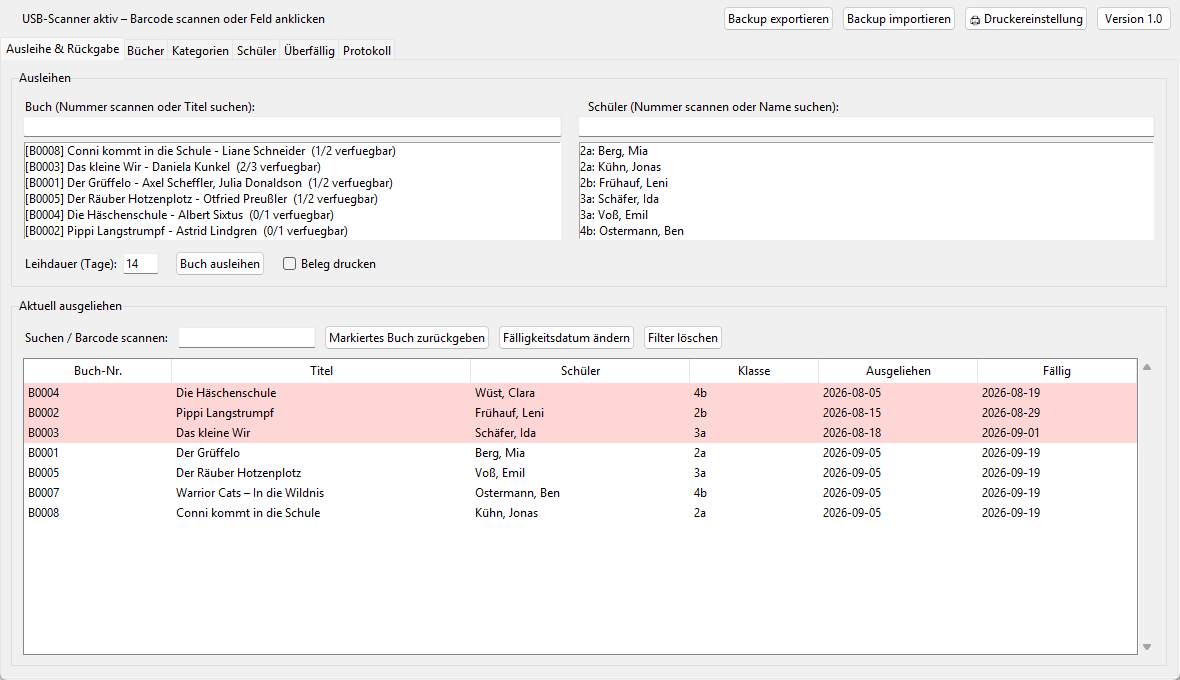Switch to the Bücher tab
Viewport: 1180px width, 680px height.
tap(145, 50)
